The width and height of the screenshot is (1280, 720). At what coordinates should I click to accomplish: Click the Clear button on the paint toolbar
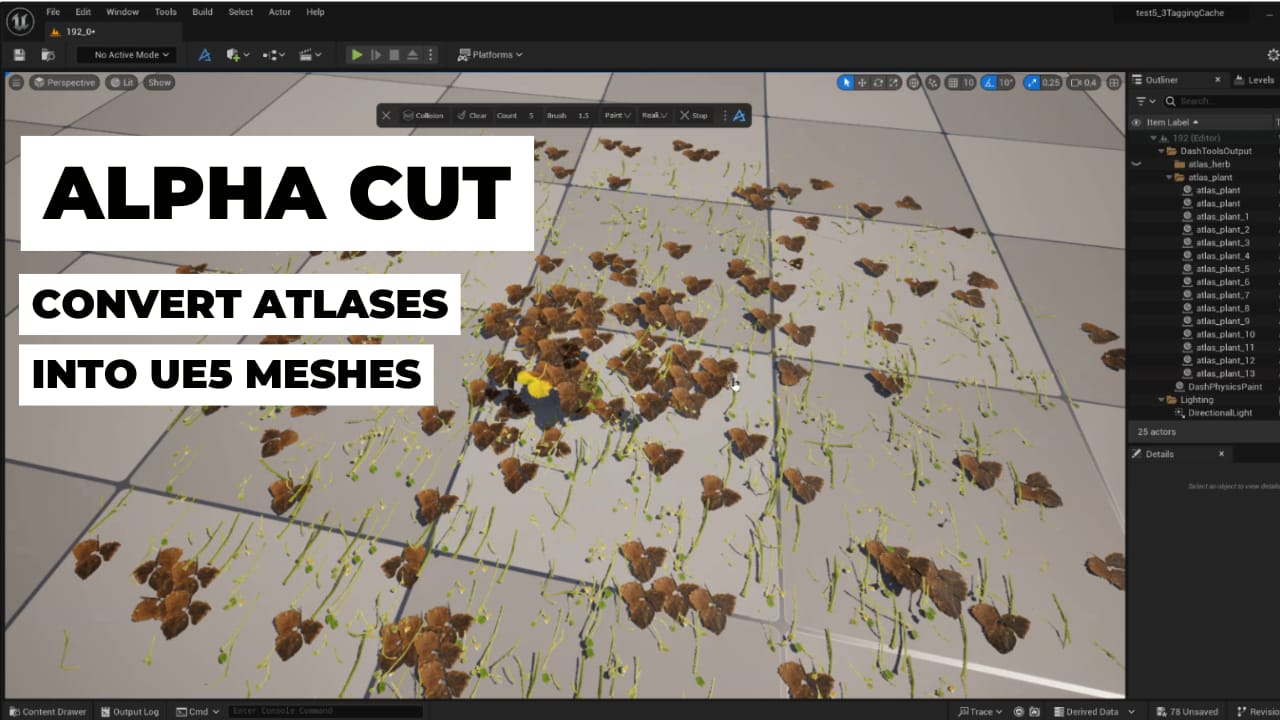coord(471,115)
